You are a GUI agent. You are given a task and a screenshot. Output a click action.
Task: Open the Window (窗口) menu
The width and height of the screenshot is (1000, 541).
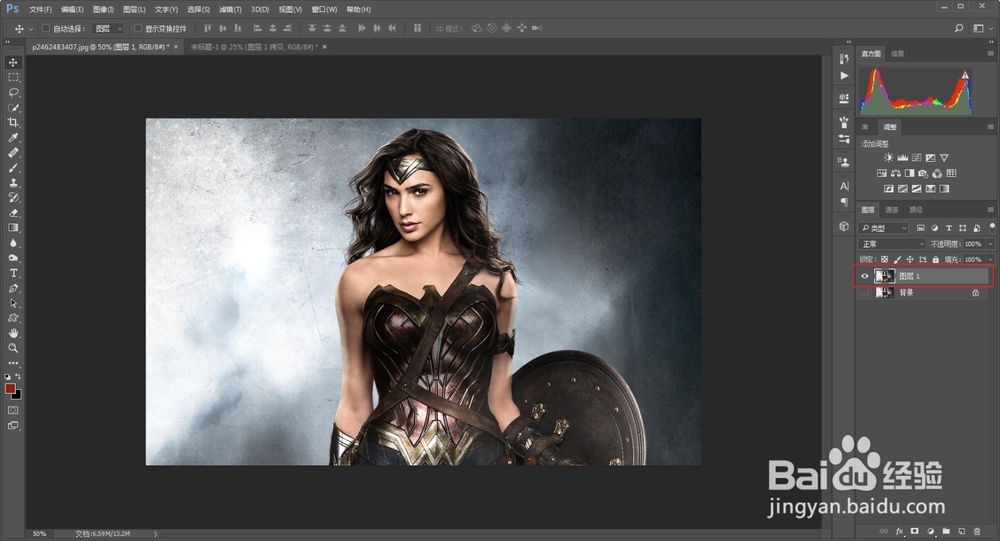[324, 10]
